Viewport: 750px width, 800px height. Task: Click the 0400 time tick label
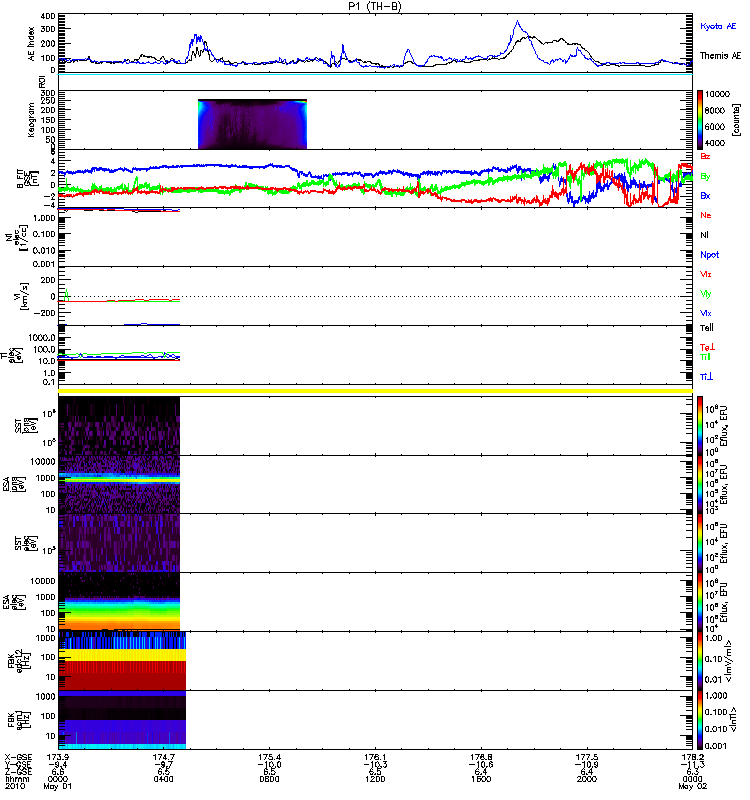coord(163,779)
